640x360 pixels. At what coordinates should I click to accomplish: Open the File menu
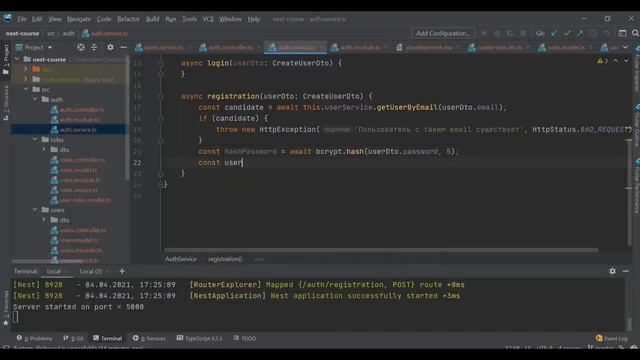coord(22,19)
